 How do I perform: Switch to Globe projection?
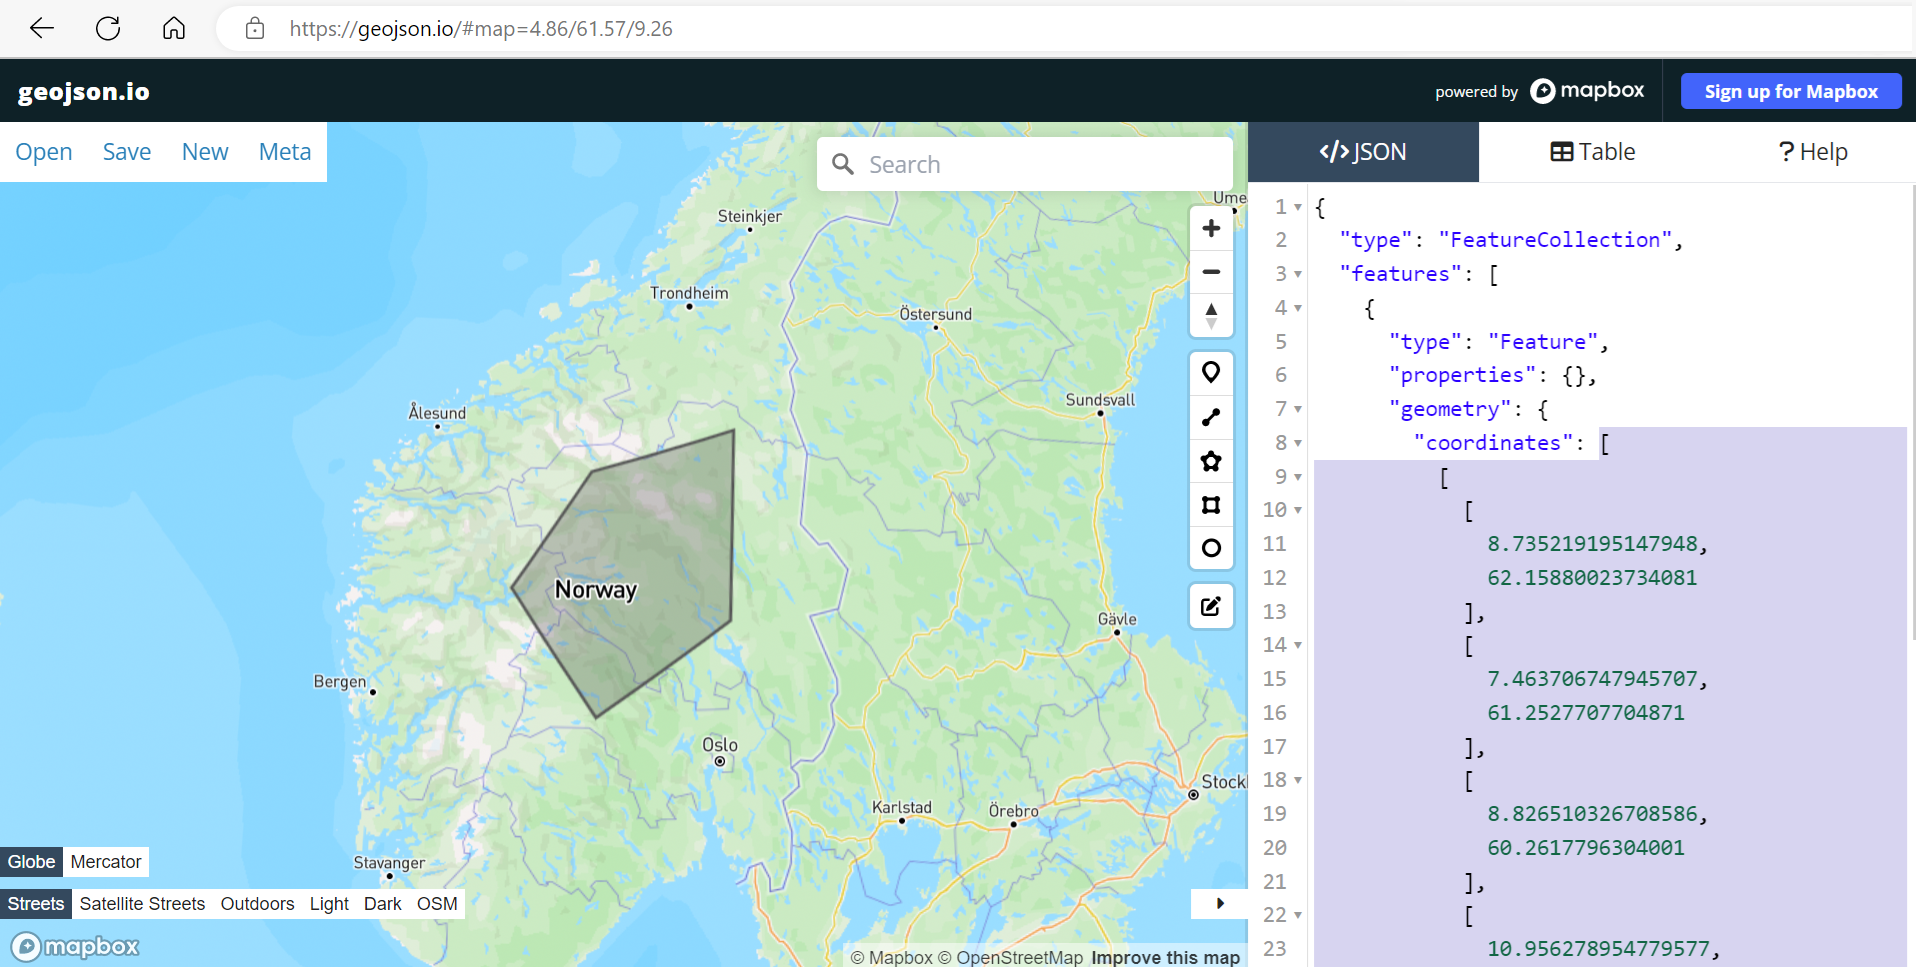31,862
